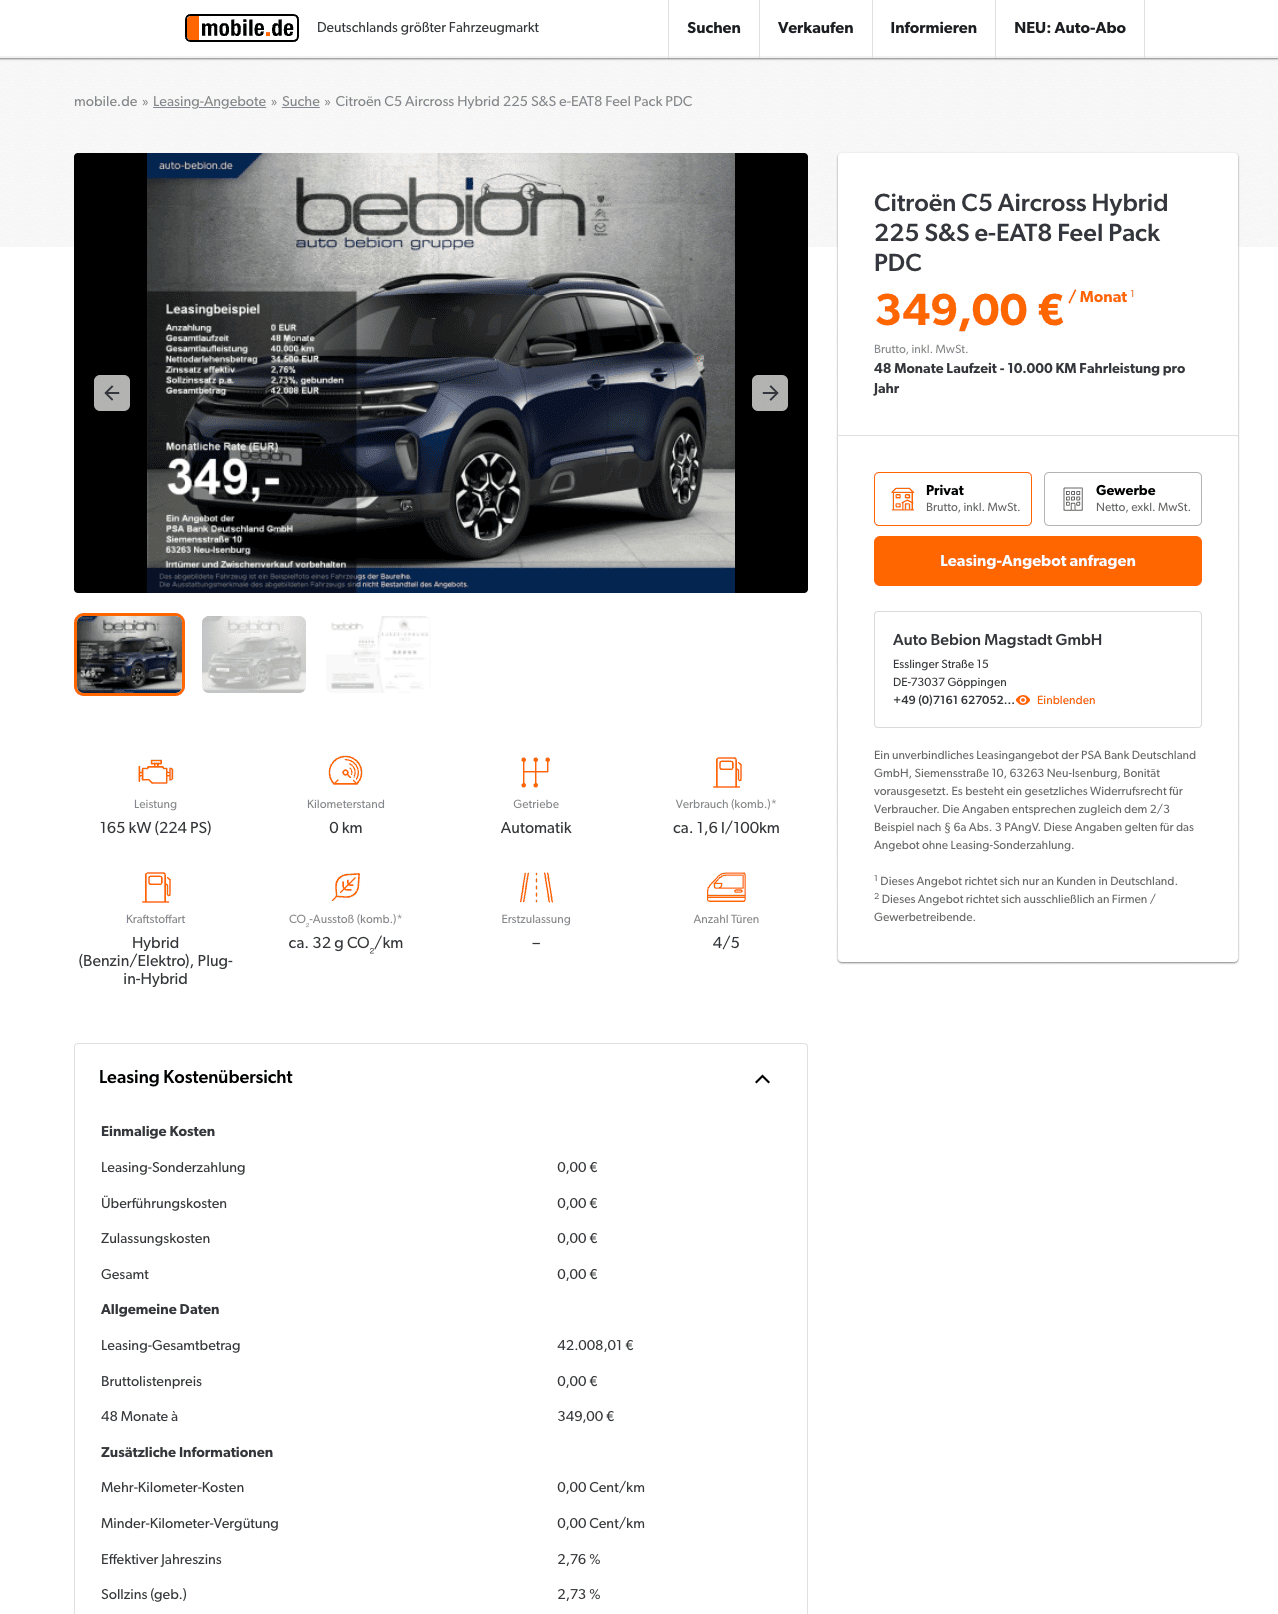Click the engine Leistung icon
1278x1614 pixels.
156,772
